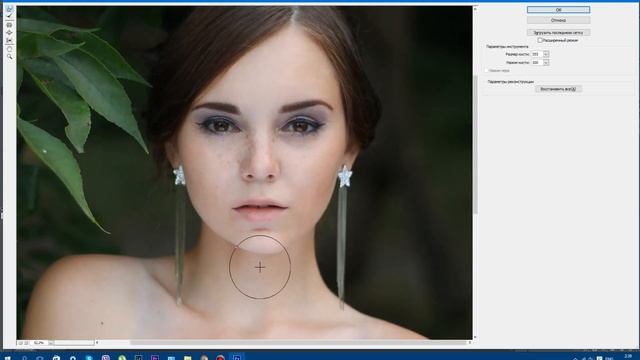Select the Forward Warp tool
The width and height of the screenshot is (640, 360).
(9, 8)
